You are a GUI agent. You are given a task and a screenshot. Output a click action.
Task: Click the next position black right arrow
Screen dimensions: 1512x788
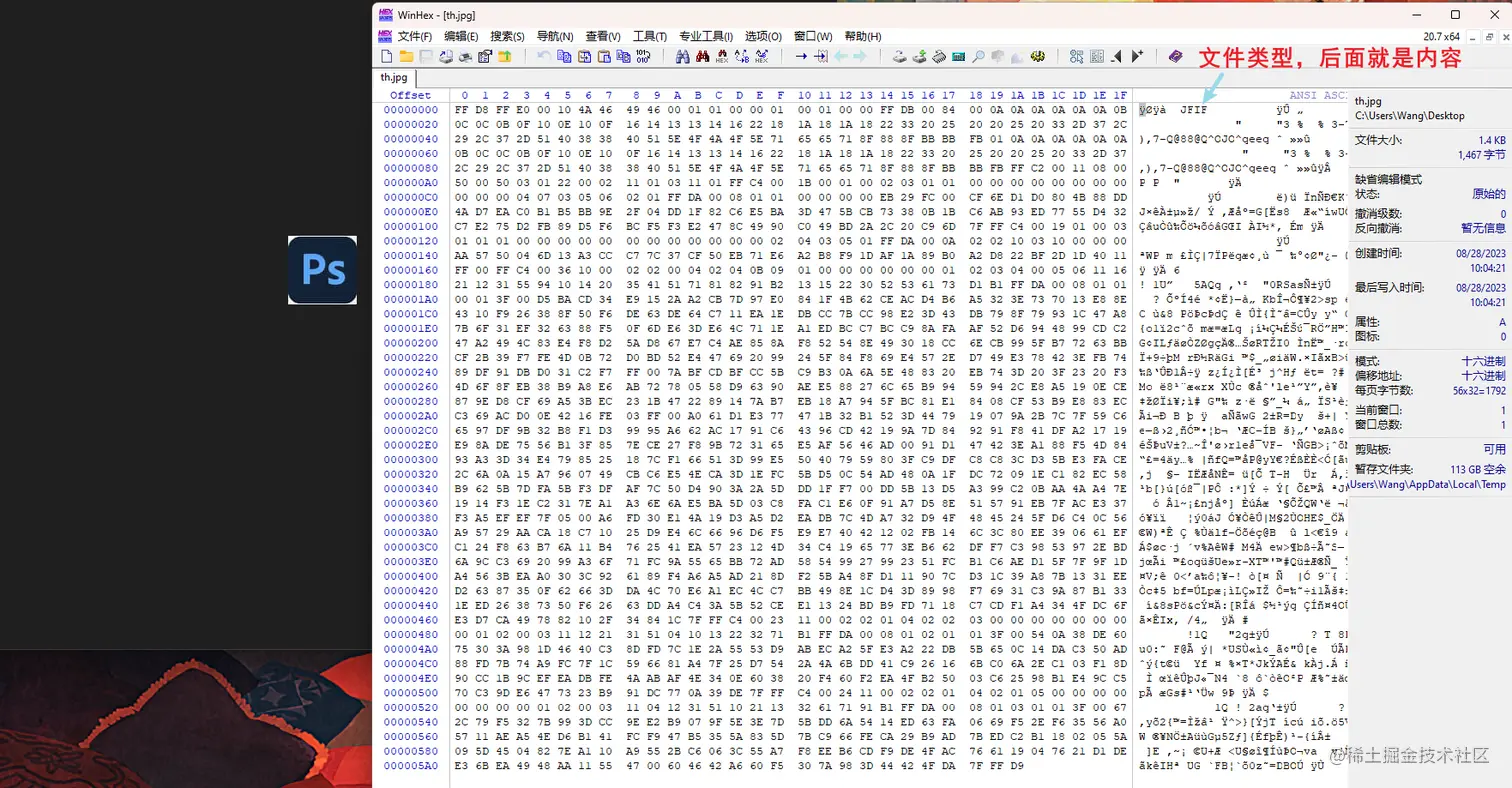(1137, 56)
